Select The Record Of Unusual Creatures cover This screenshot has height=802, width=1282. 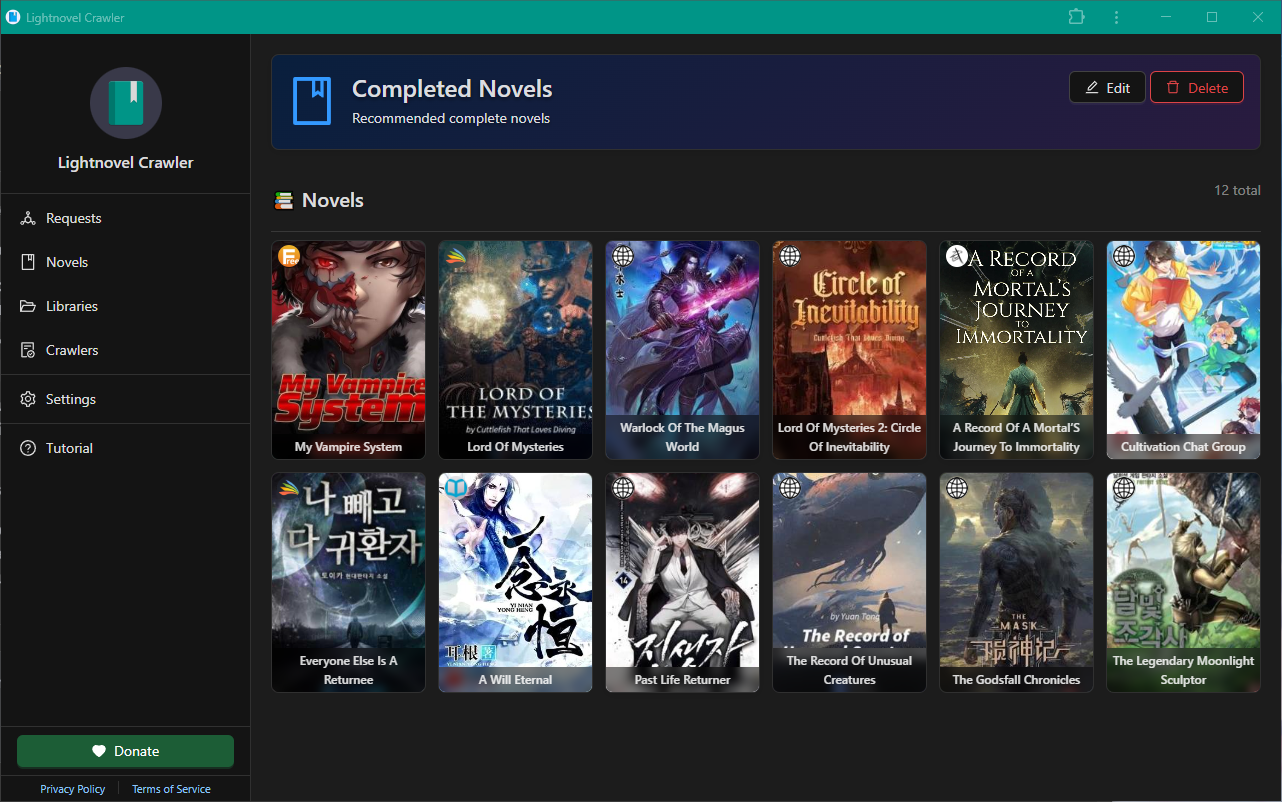tap(849, 582)
